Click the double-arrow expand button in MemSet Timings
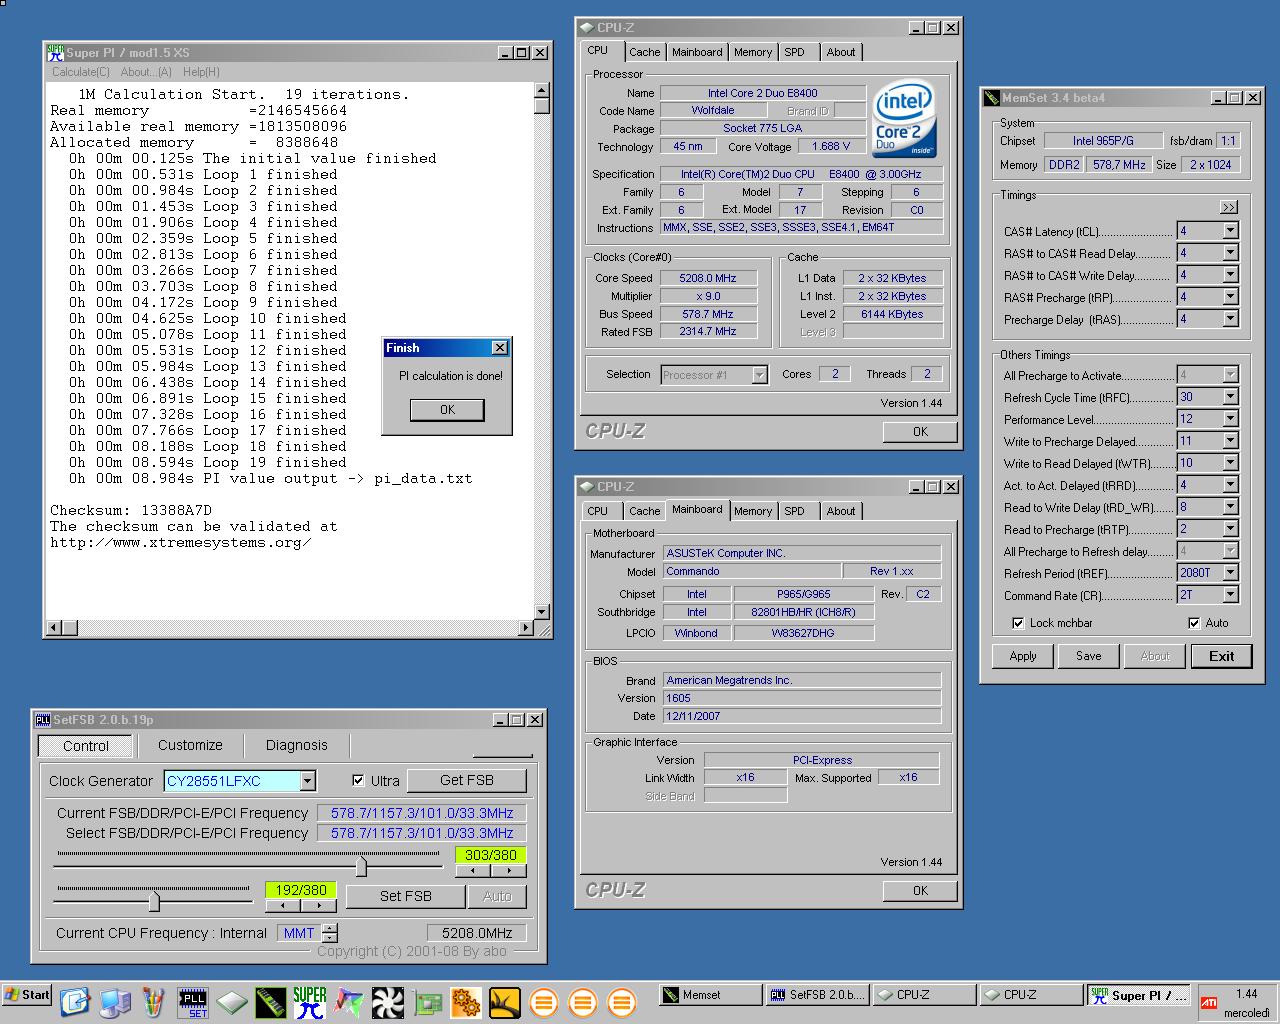 [1229, 207]
